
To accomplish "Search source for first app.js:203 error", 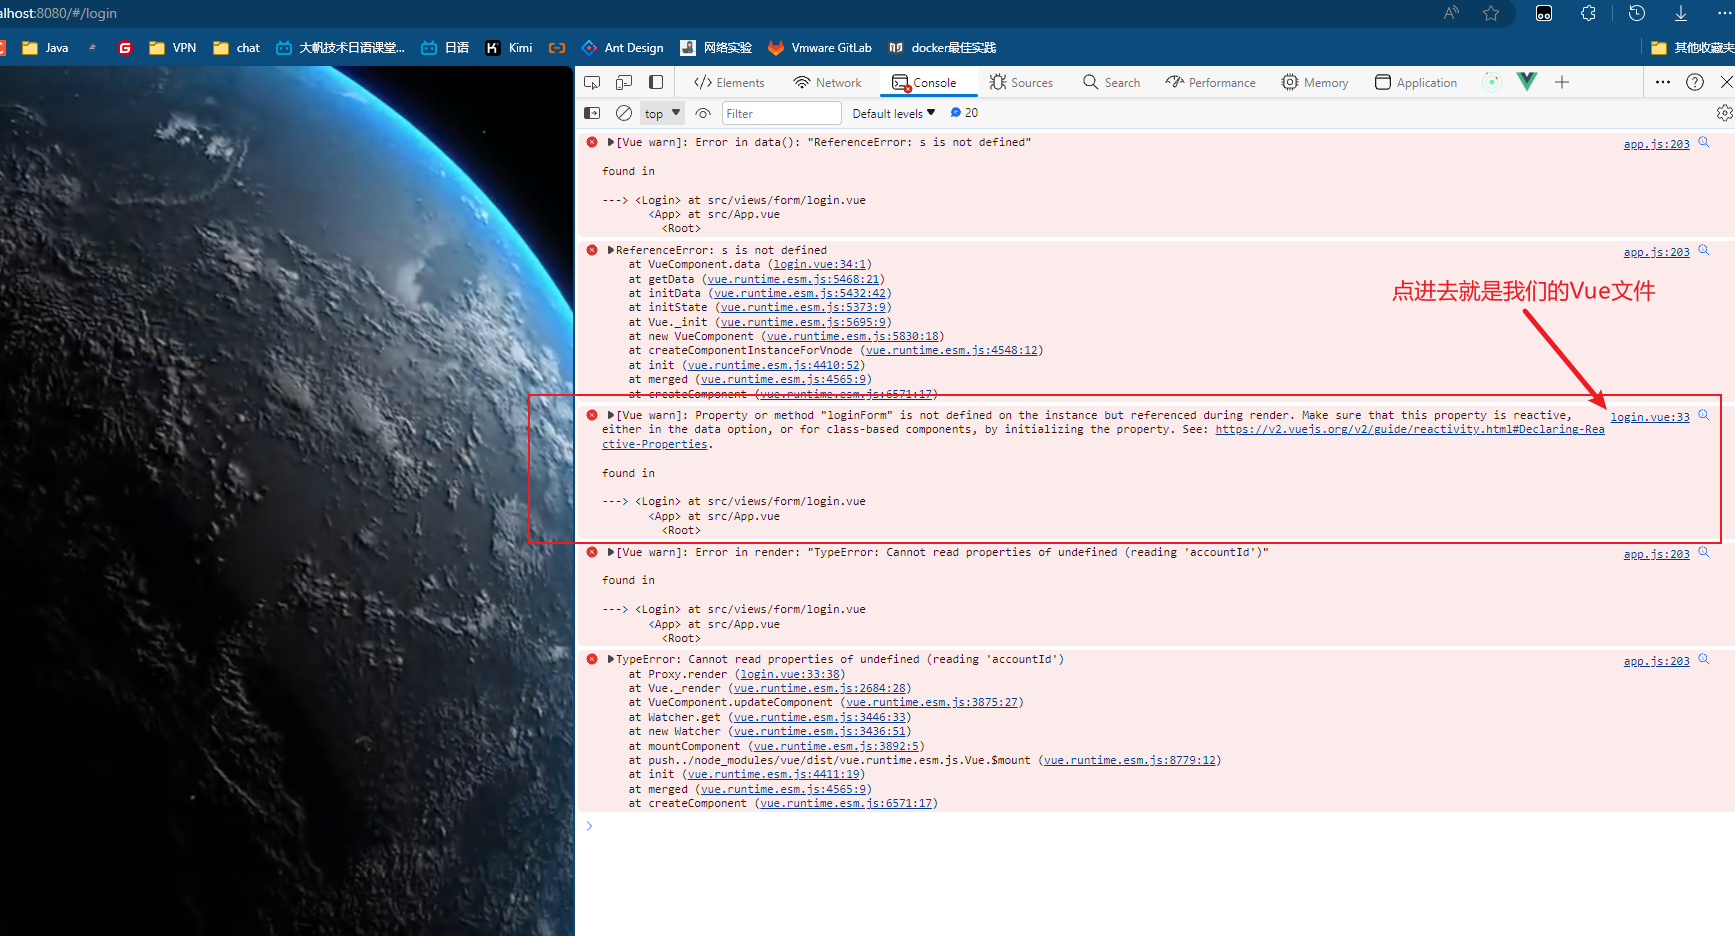I will (1704, 142).
